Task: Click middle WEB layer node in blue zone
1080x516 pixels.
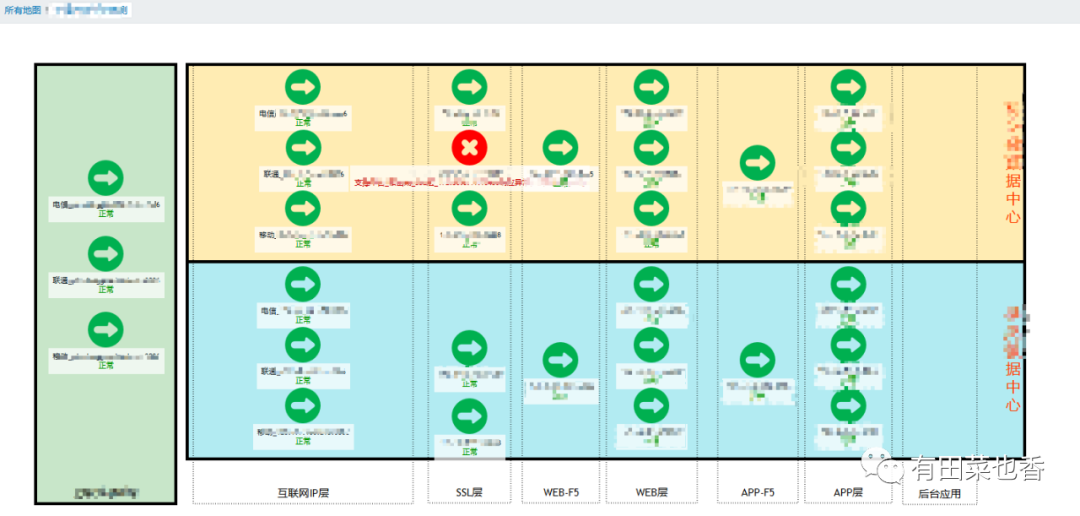Action: coord(651,345)
